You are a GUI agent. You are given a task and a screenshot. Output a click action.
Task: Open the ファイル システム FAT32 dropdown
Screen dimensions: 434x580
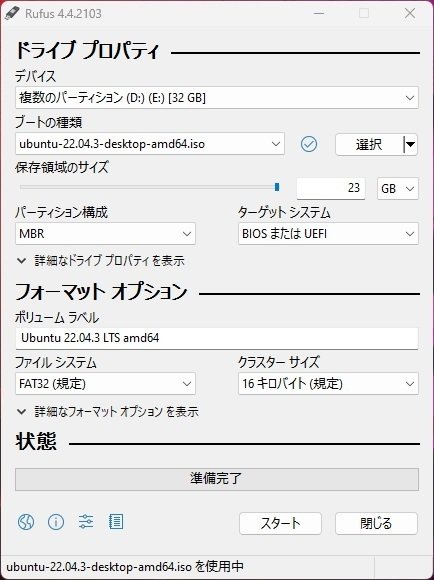[x=105, y=384]
